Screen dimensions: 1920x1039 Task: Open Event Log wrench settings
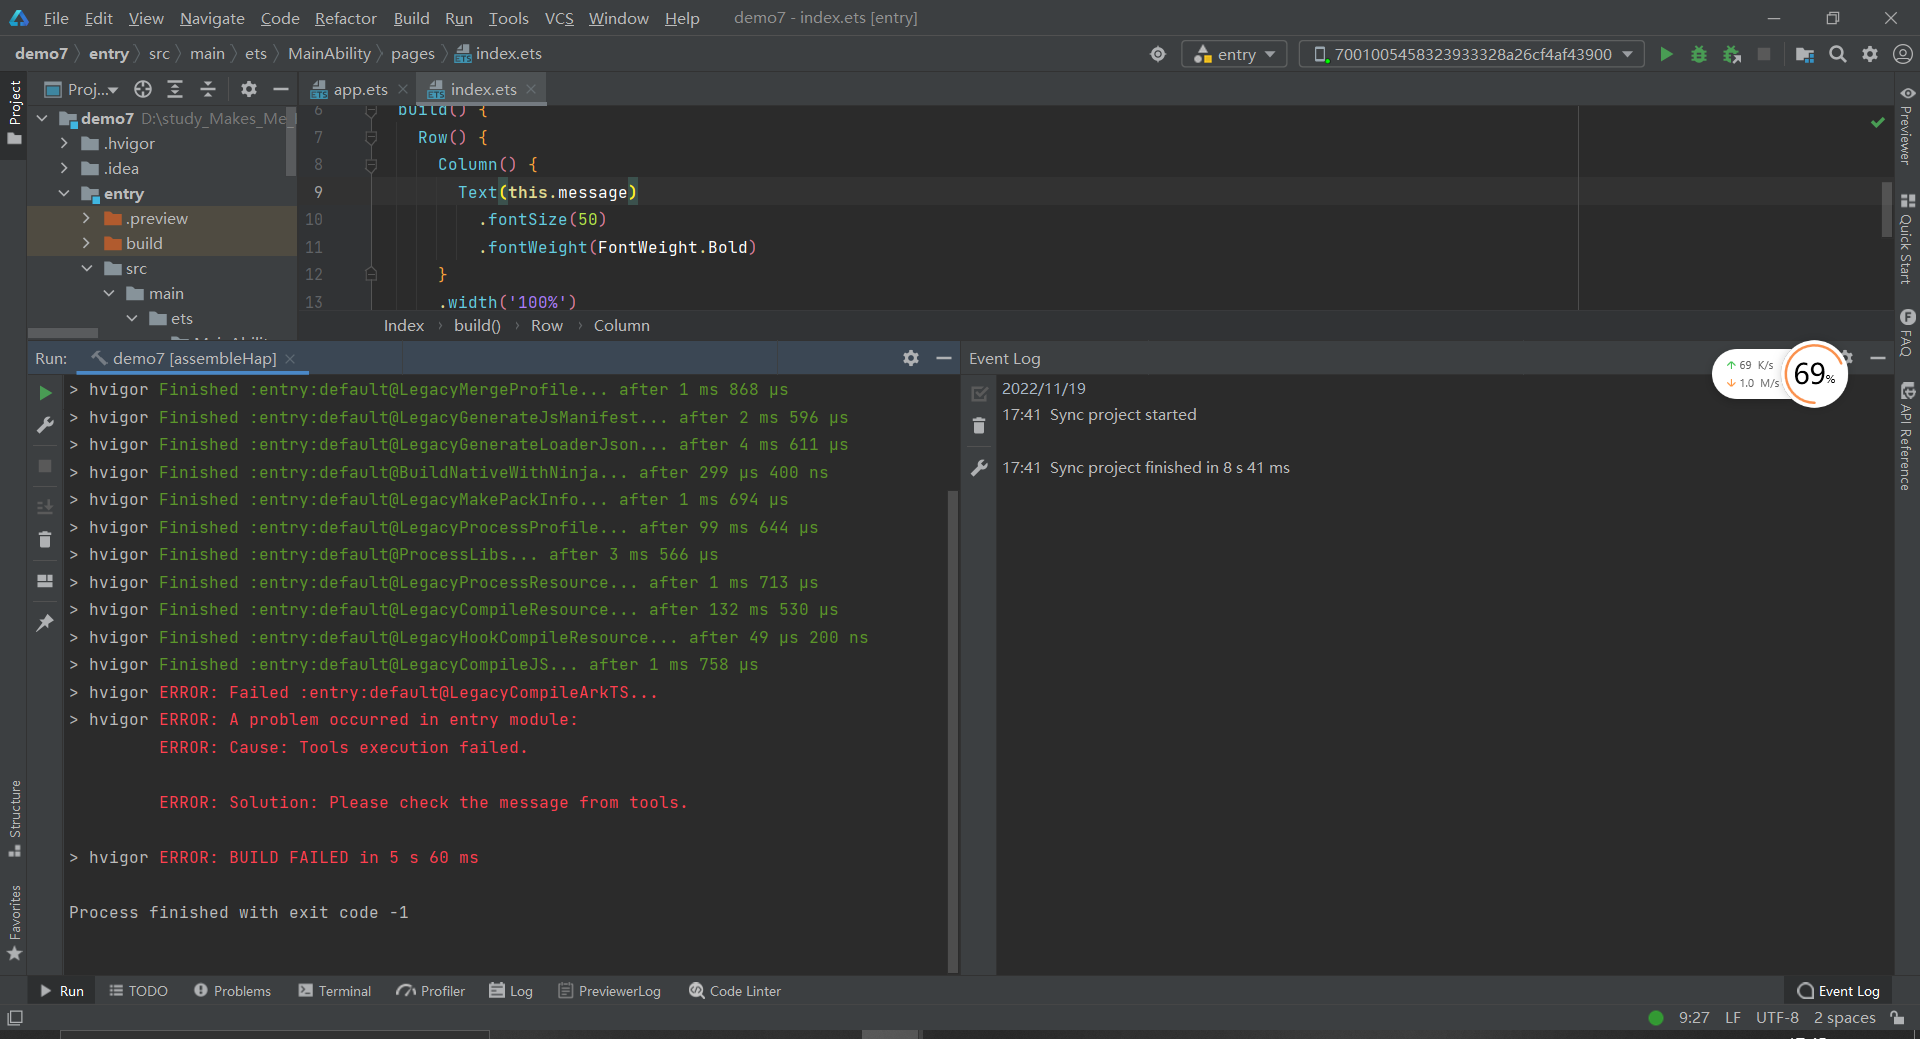tap(979, 467)
